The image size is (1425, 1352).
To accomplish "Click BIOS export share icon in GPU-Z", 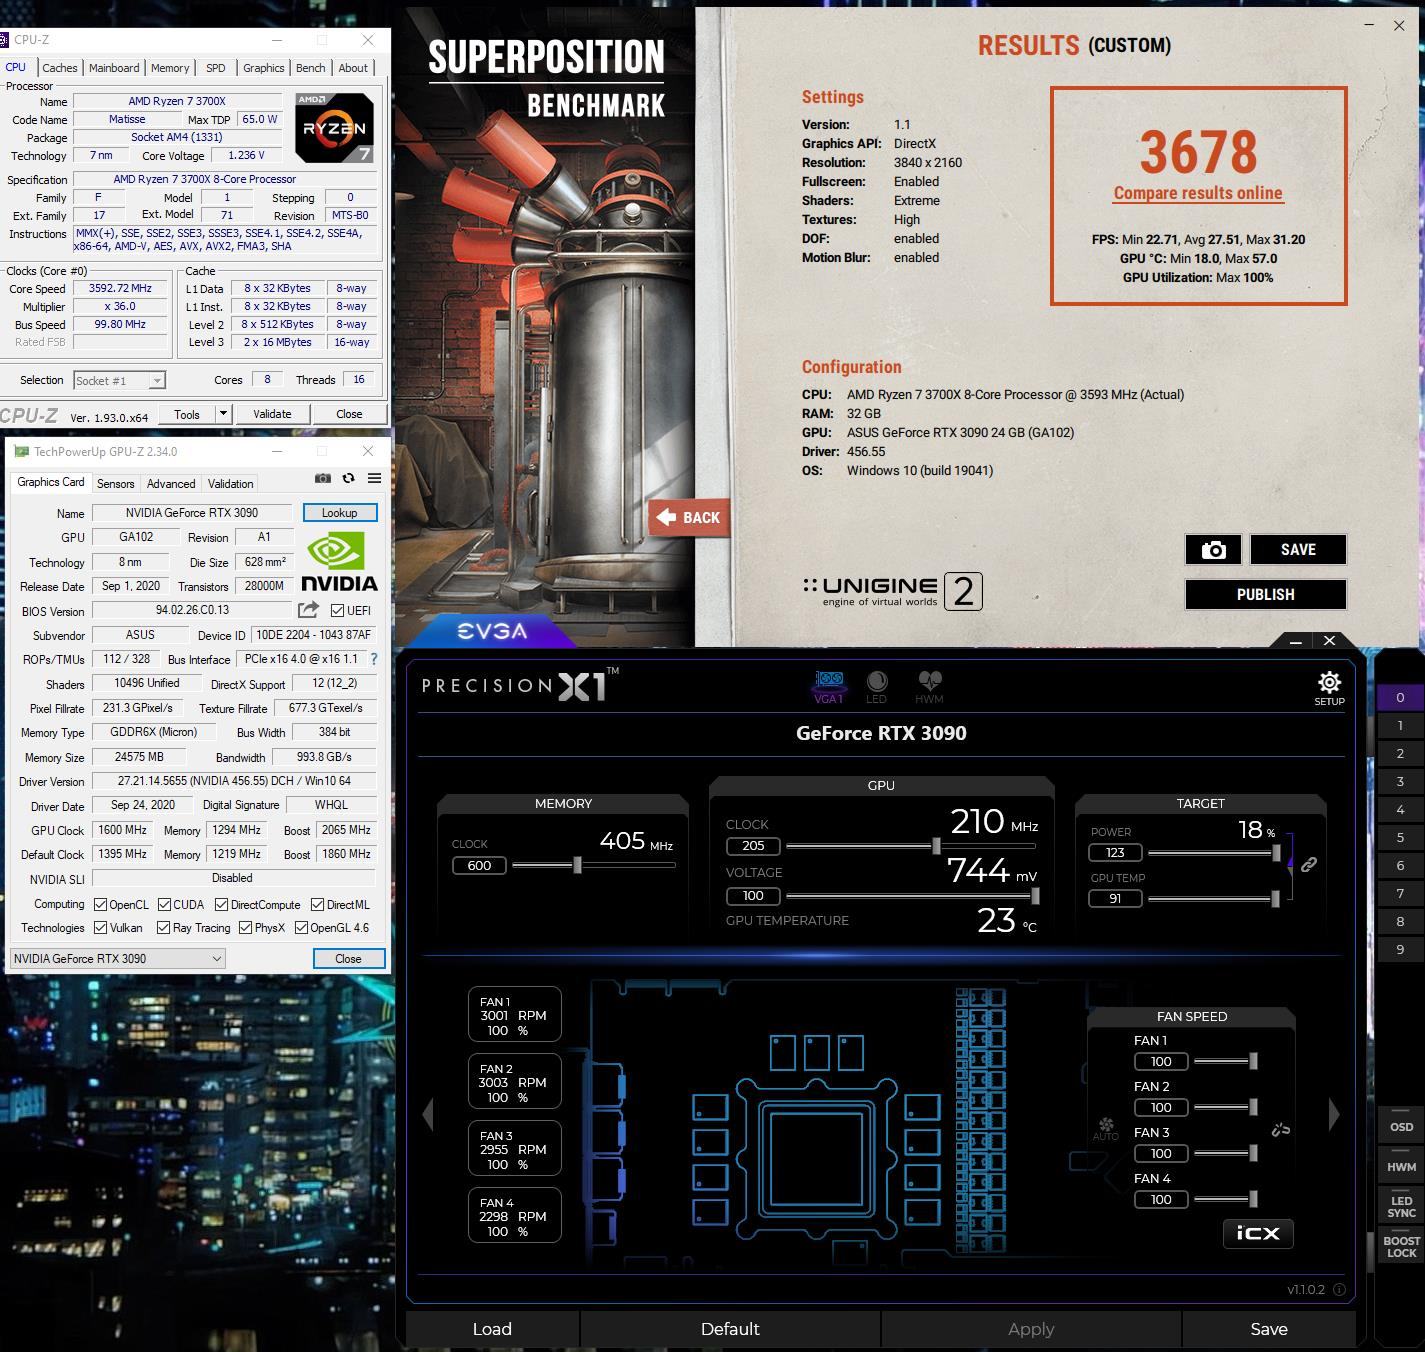I will (308, 609).
